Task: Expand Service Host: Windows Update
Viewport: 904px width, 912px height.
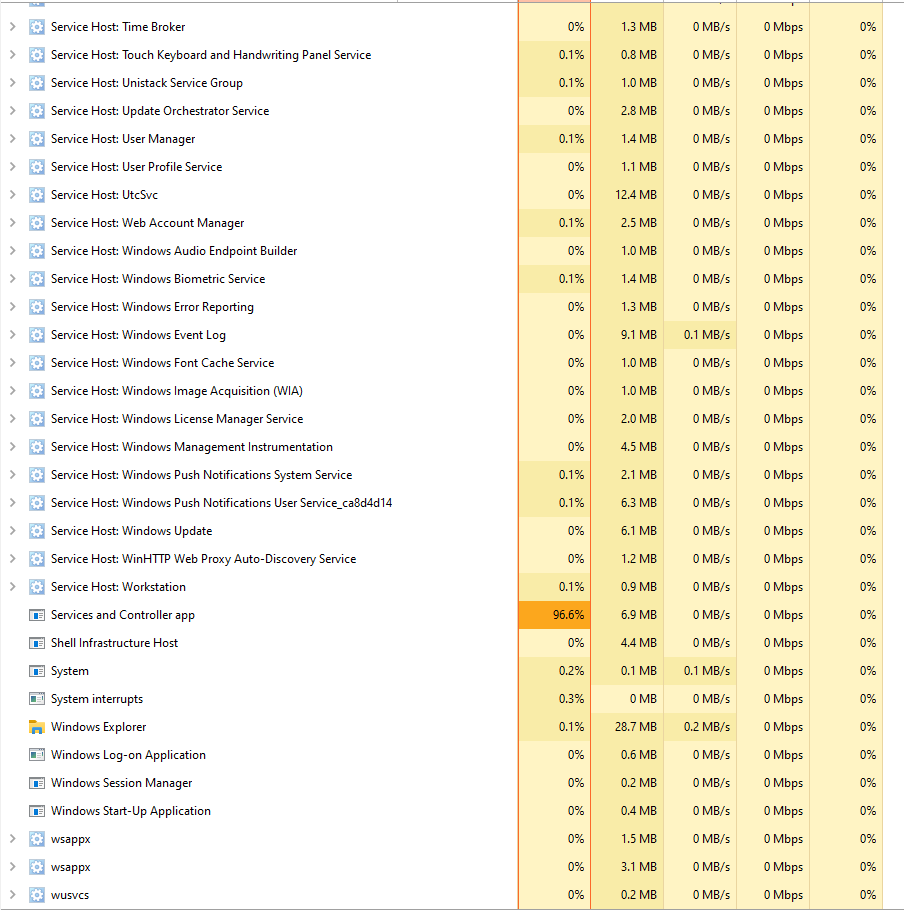Action: [12, 530]
